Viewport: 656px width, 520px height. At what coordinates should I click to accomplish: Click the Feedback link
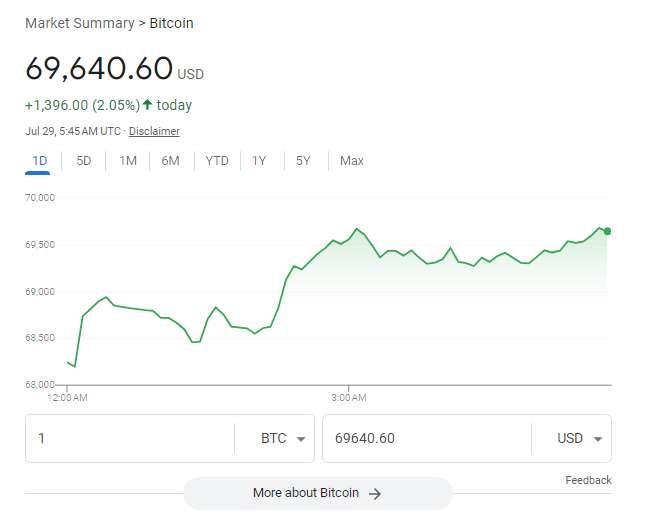(588, 481)
